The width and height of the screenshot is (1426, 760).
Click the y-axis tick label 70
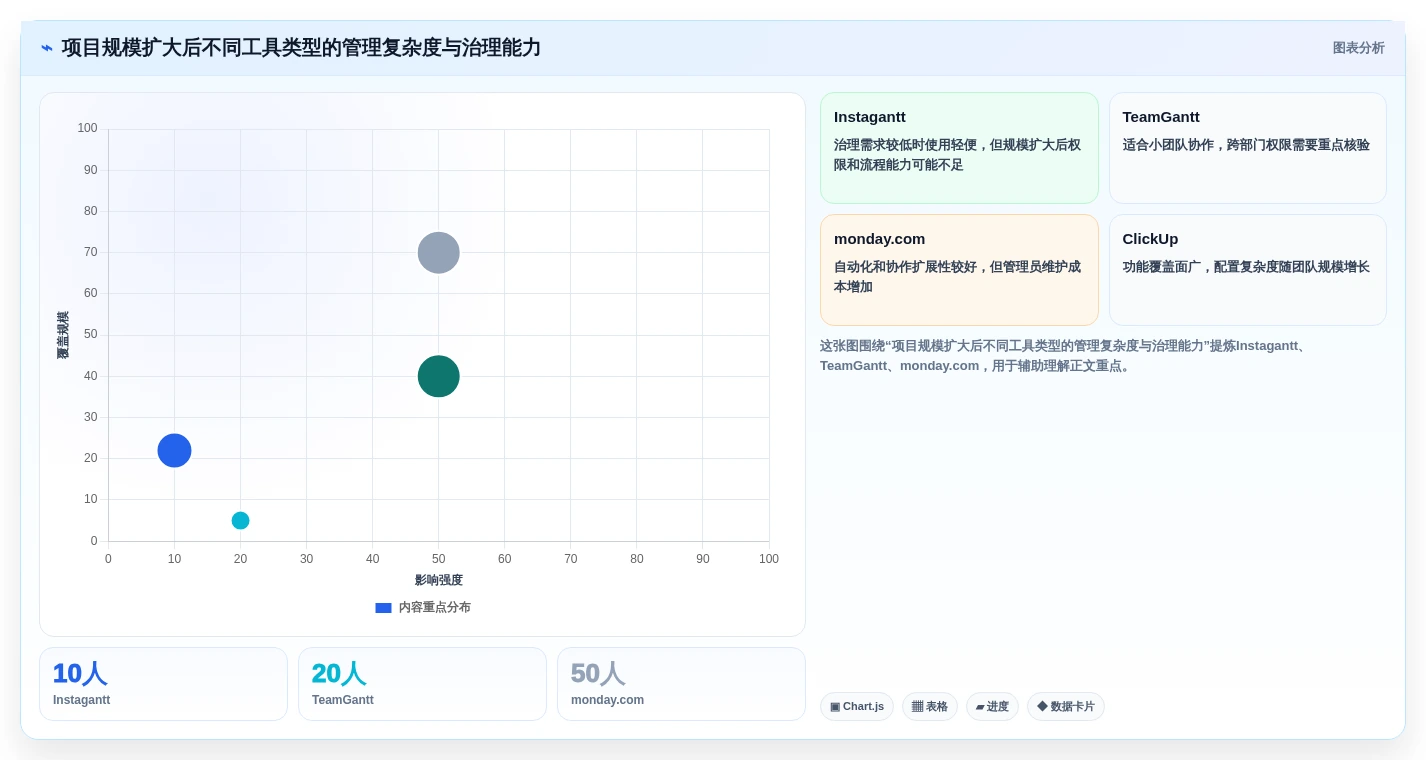click(x=90, y=252)
